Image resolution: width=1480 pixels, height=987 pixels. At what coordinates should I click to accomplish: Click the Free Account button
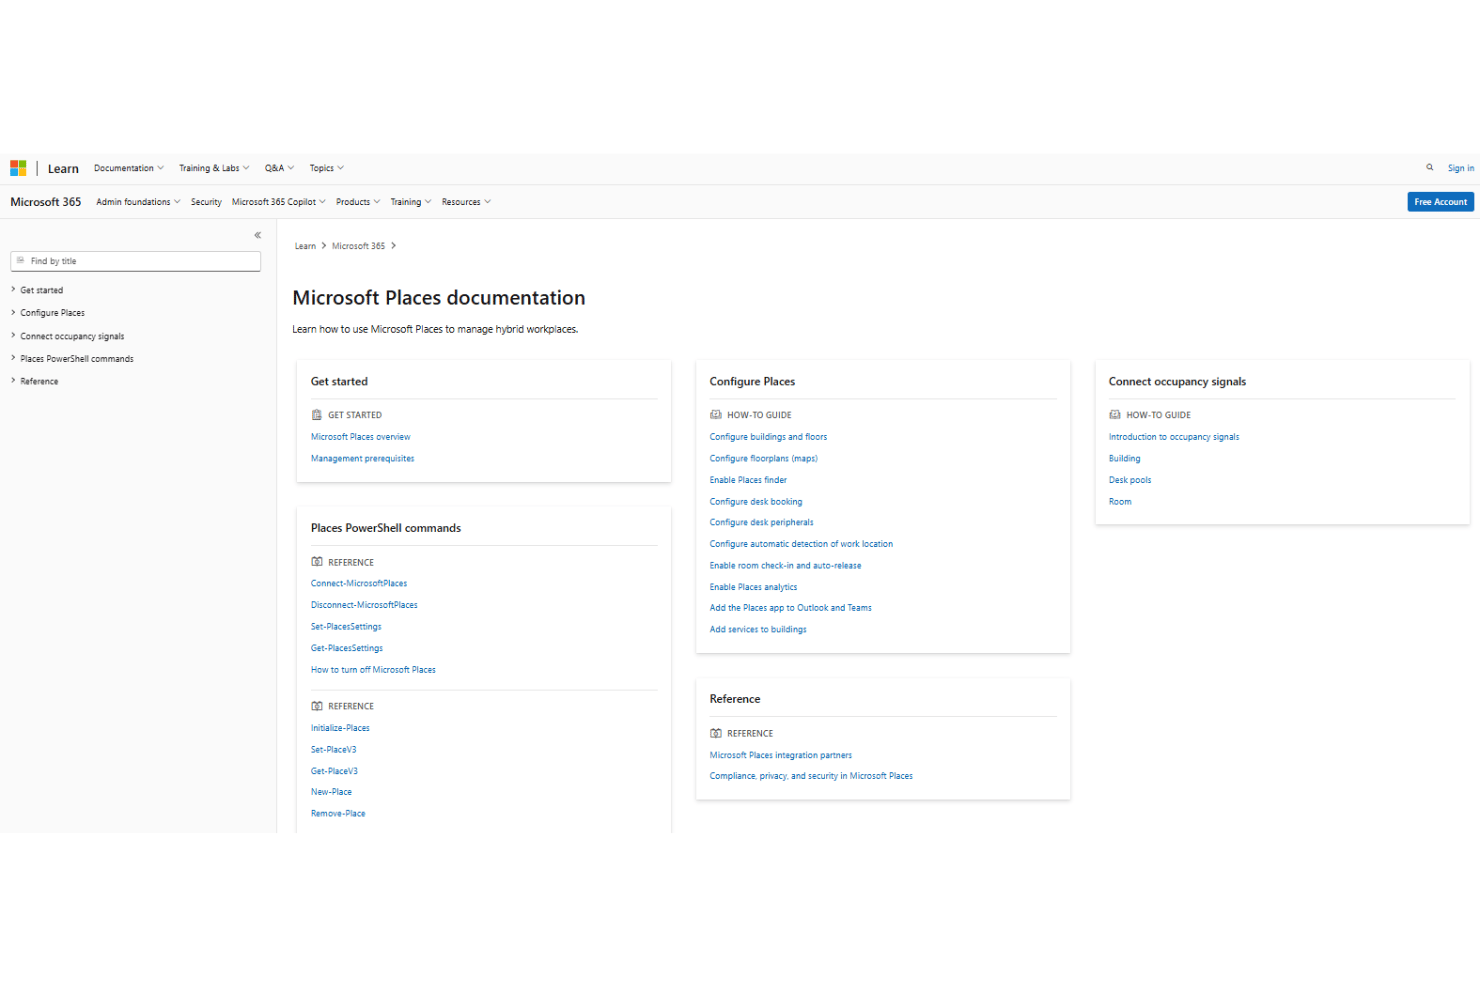pyautogui.click(x=1441, y=202)
